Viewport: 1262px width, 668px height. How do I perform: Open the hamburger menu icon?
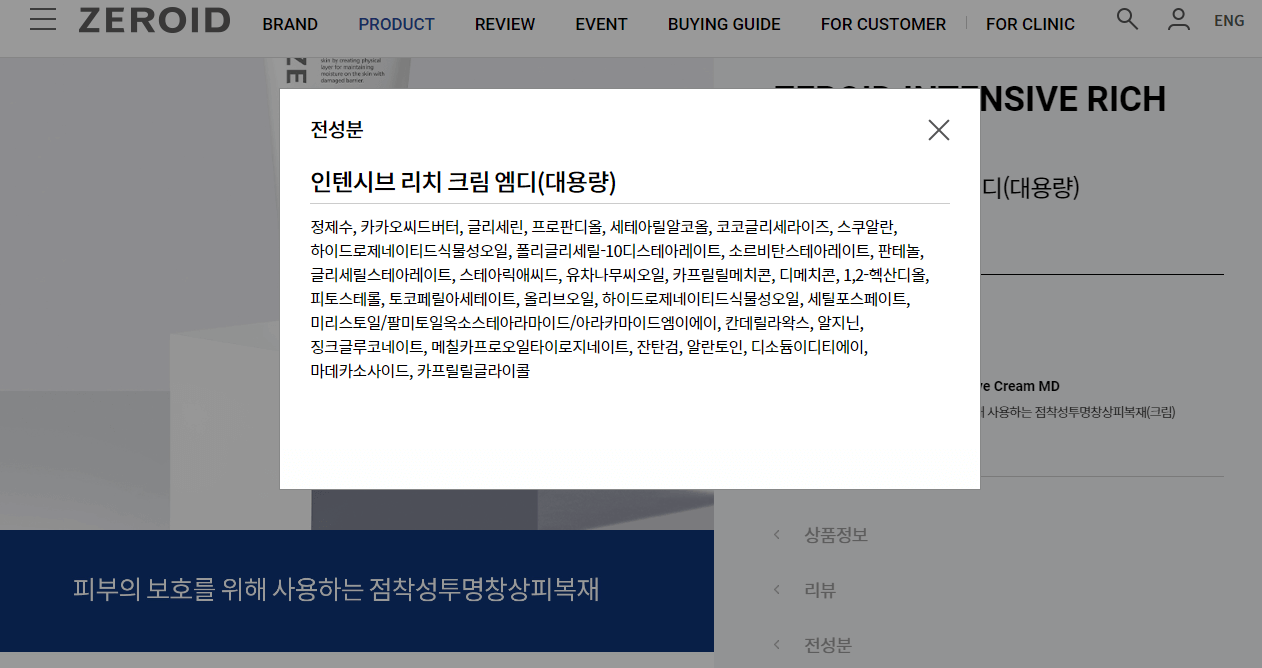point(43,20)
